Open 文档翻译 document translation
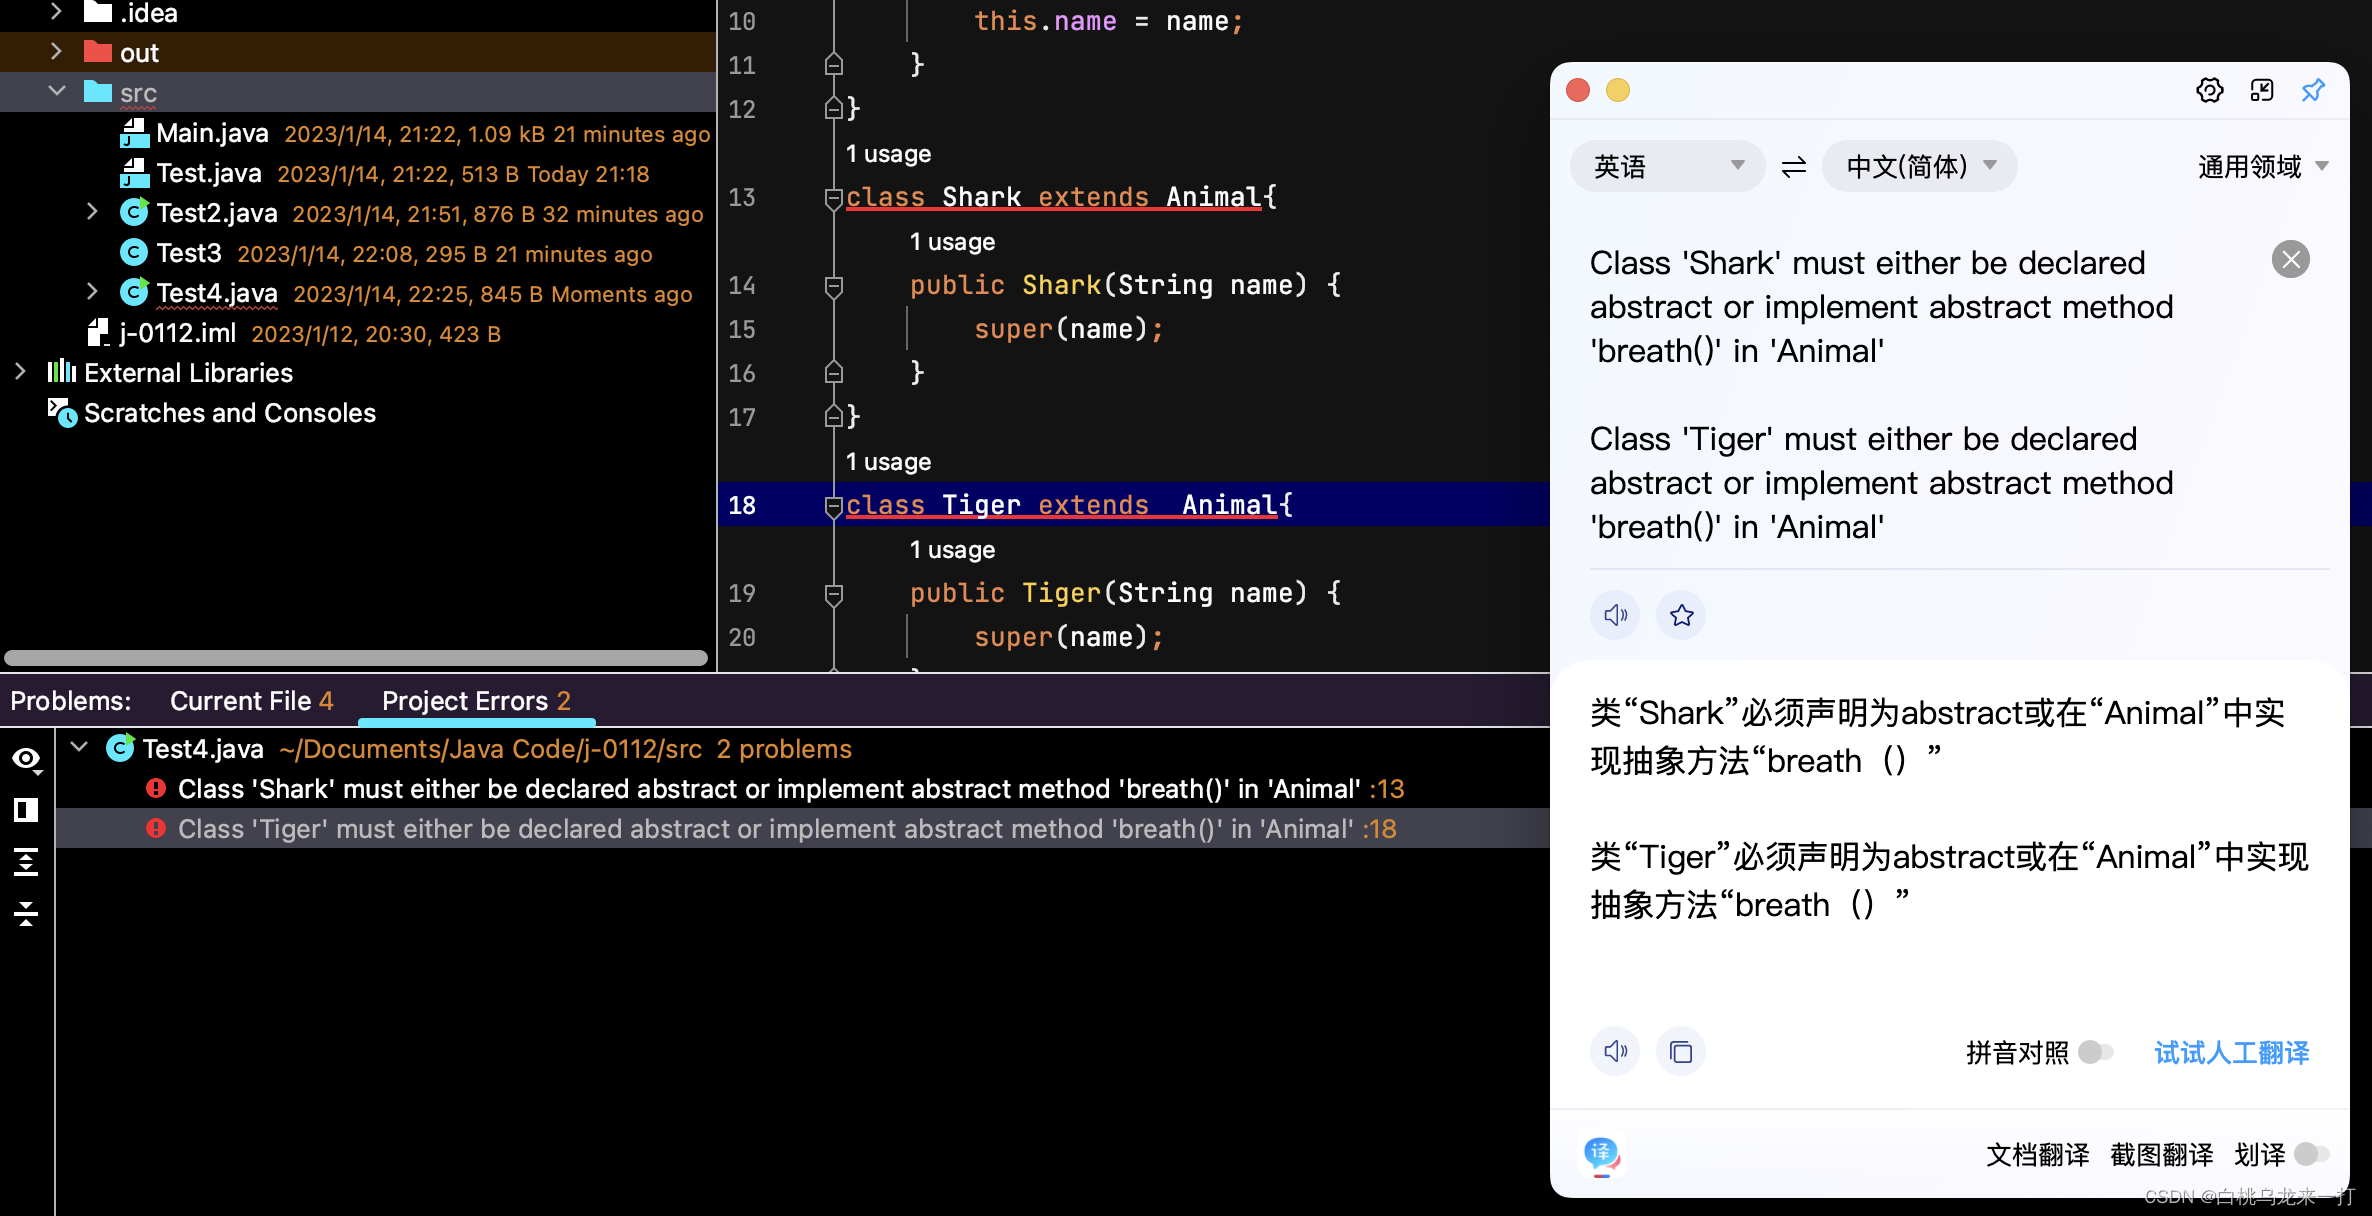 coord(2037,1155)
